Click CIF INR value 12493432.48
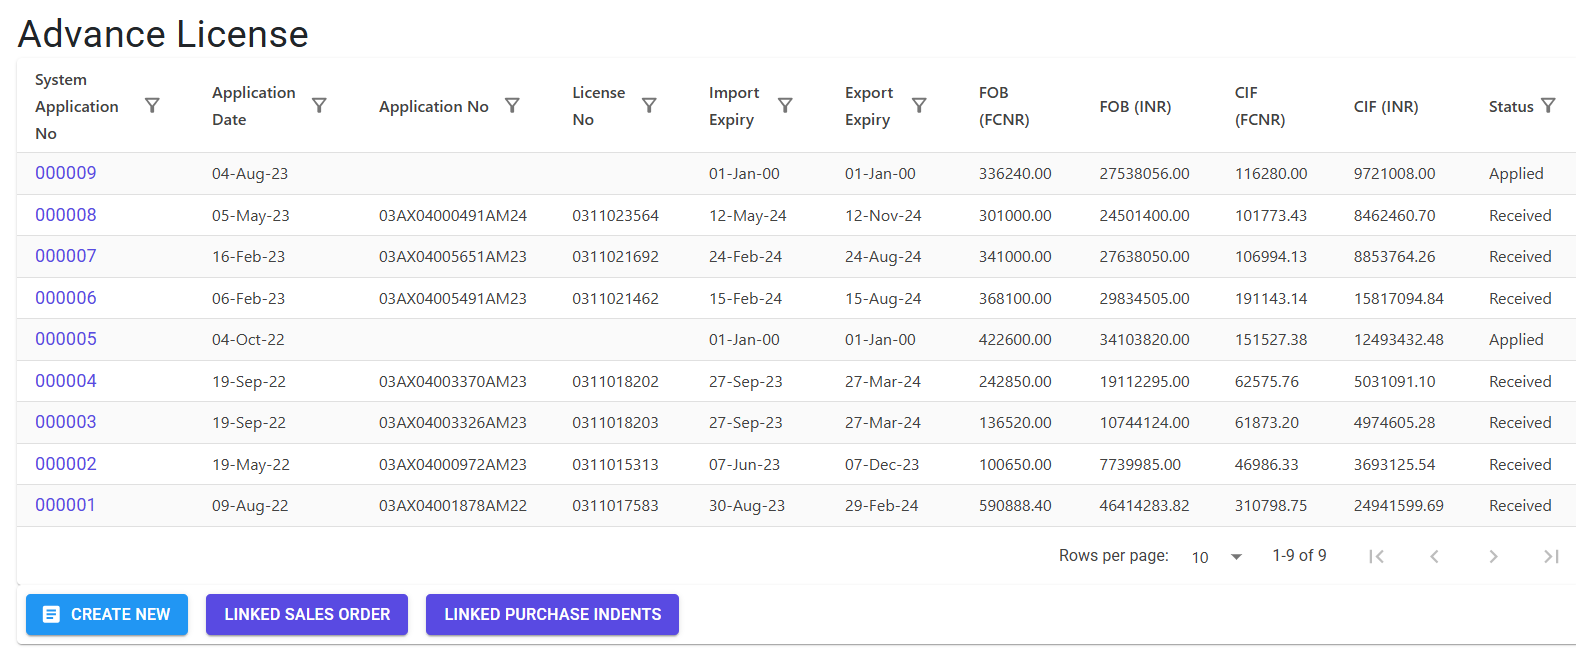This screenshot has width=1576, height=651. (x=1399, y=339)
